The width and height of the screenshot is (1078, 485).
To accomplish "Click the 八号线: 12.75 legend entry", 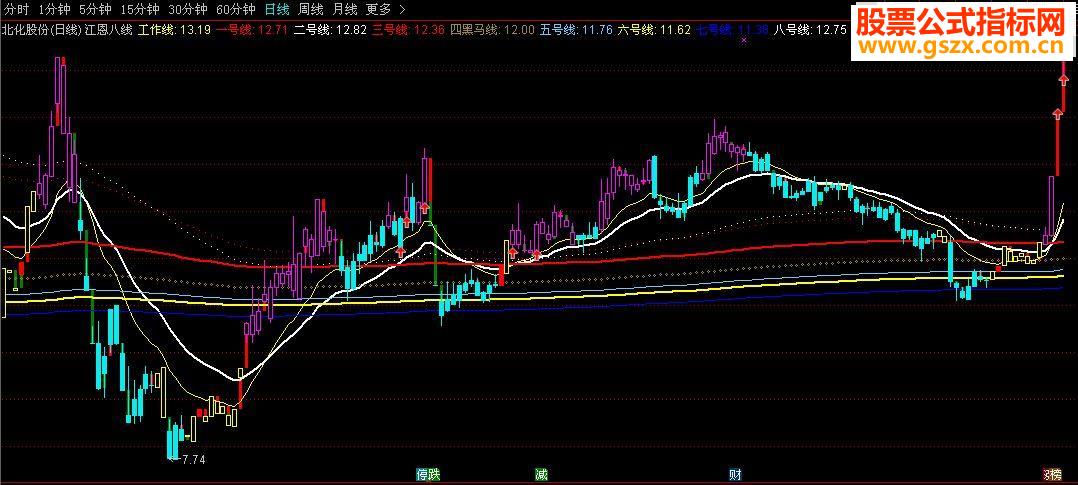I will [x=809, y=30].
